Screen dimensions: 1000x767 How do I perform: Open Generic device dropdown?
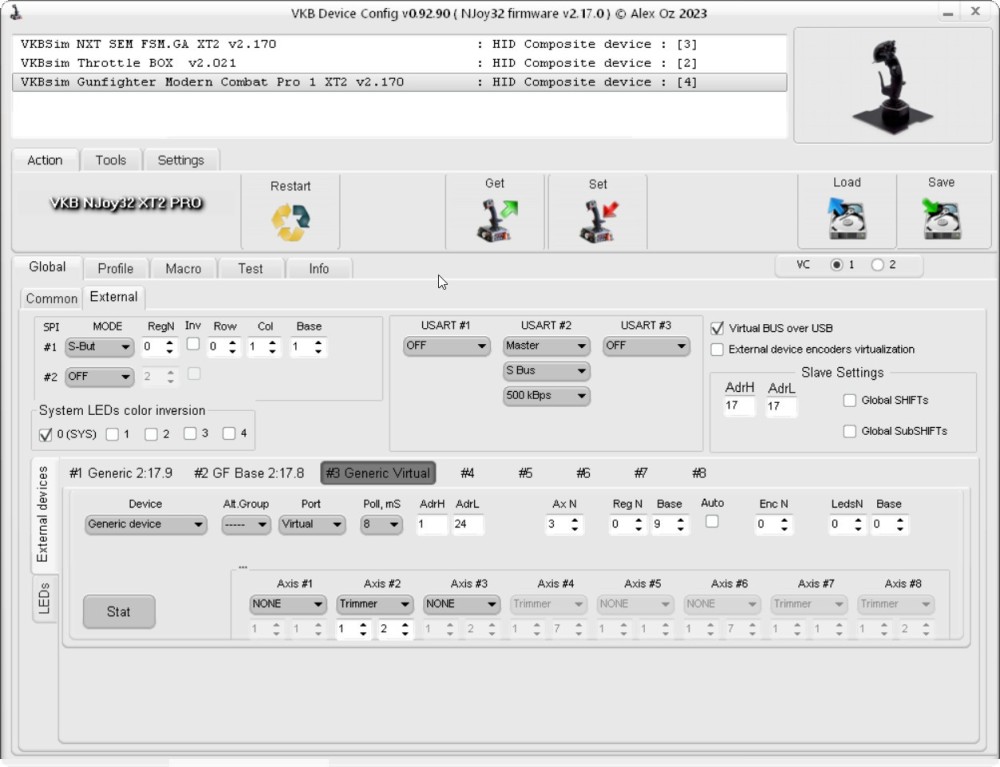point(145,524)
